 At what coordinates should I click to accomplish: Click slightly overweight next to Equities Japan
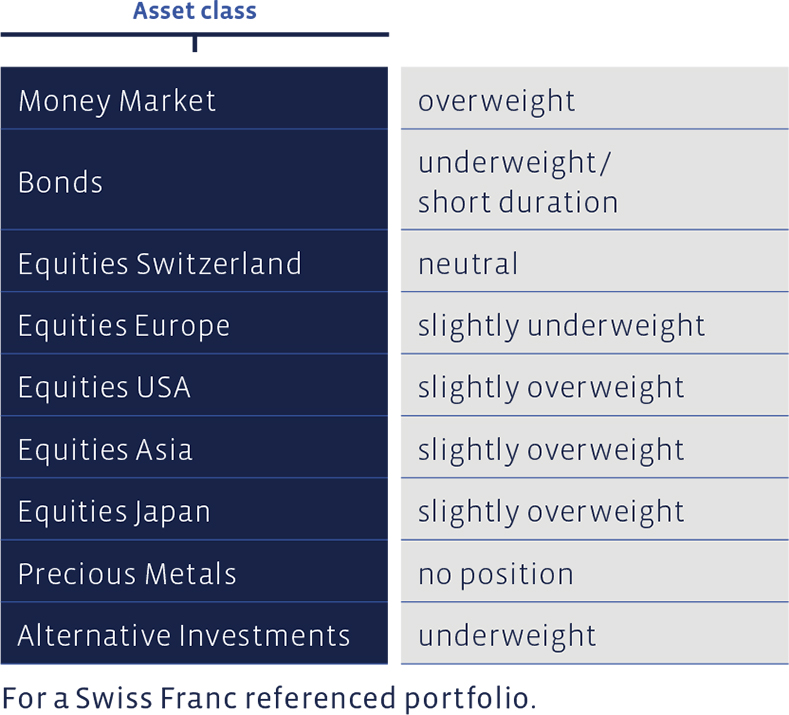click(595, 509)
